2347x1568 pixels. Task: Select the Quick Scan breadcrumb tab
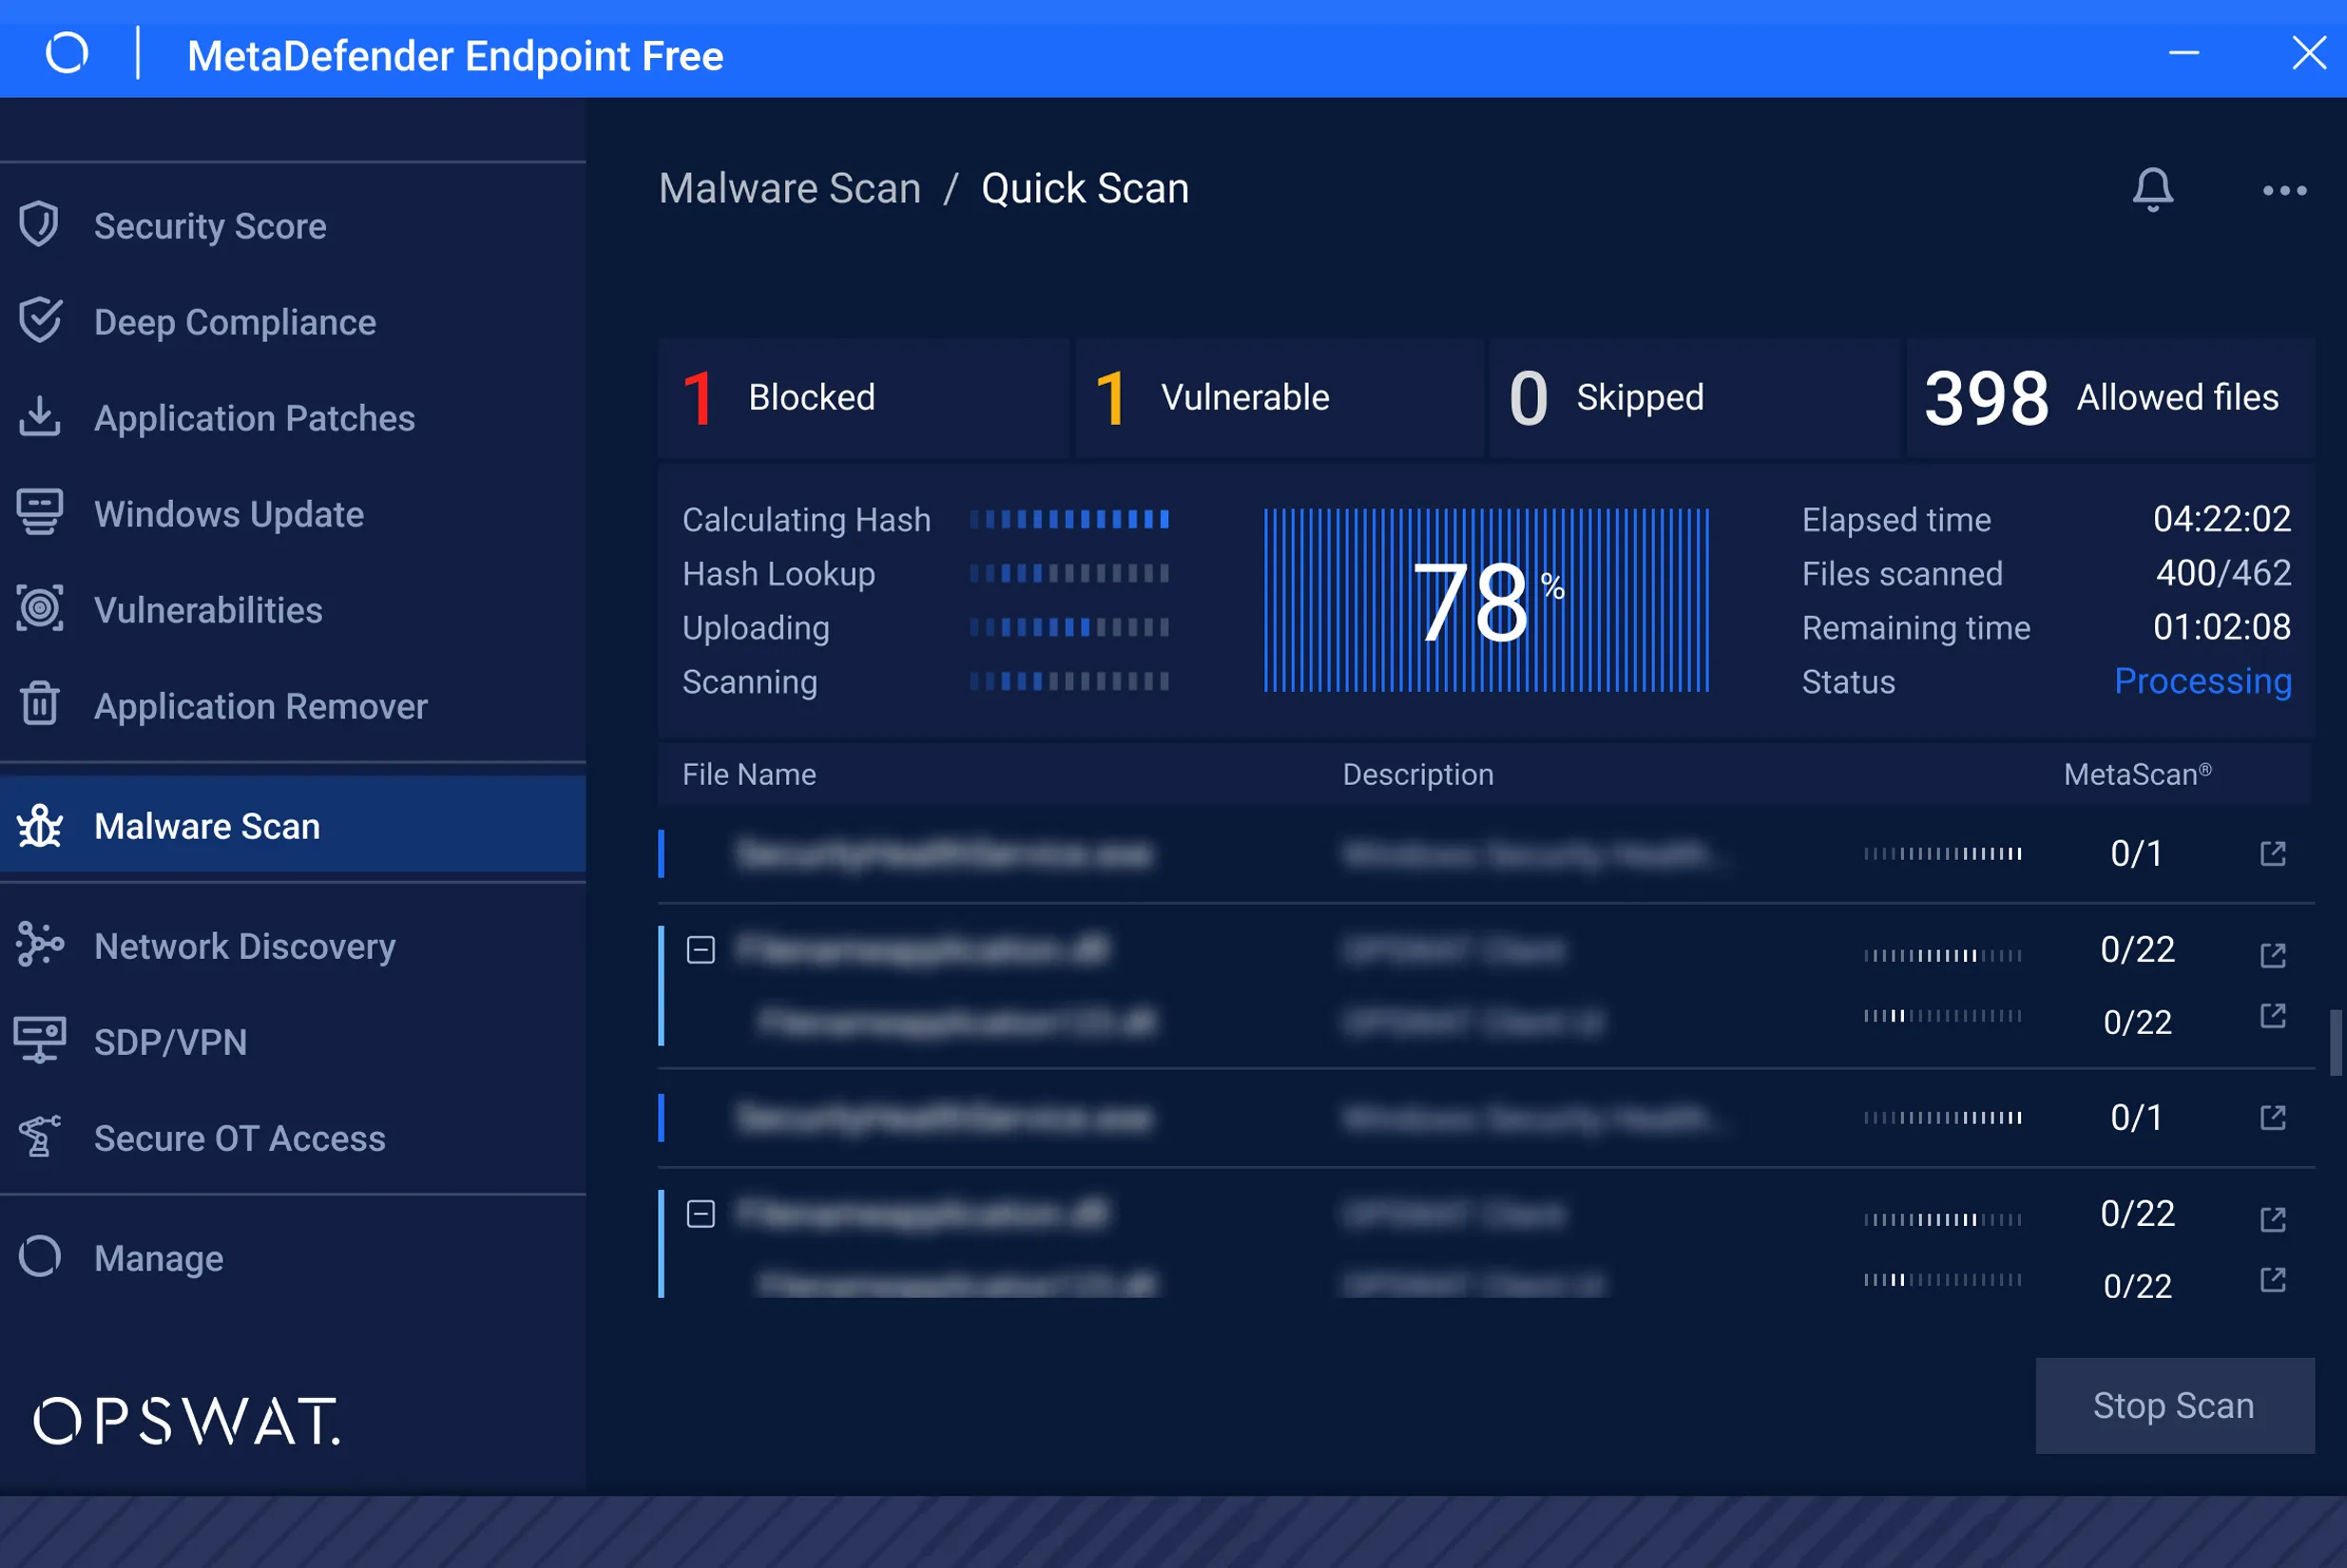(1084, 187)
